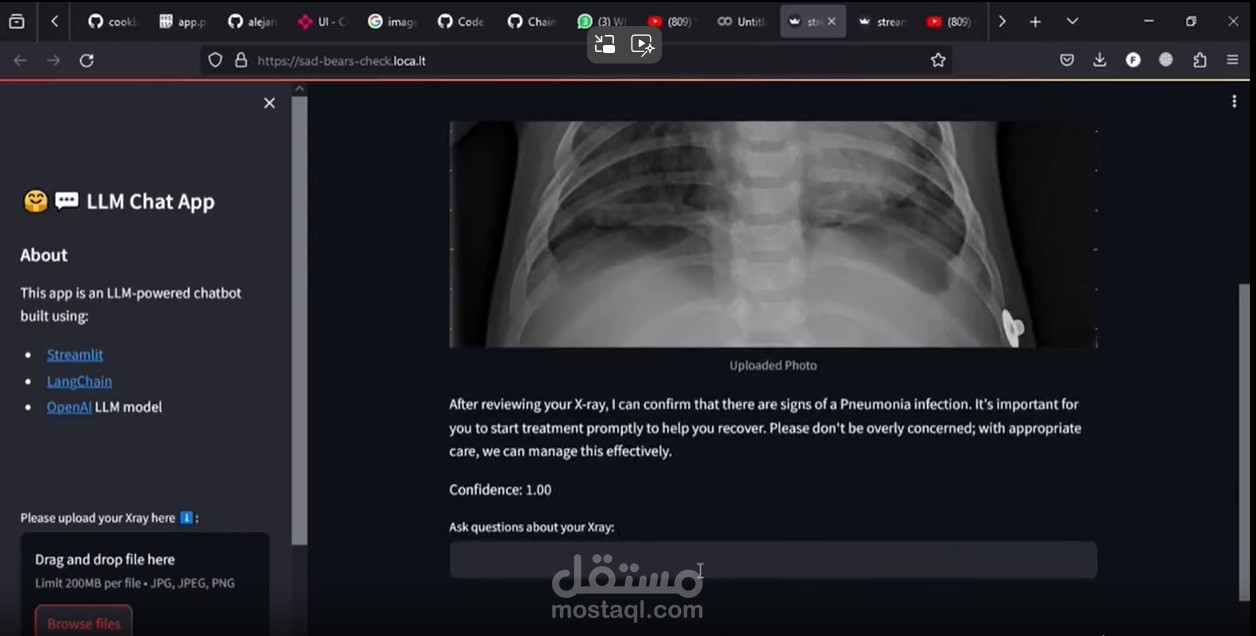The height and width of the screenshot is (636, 1256).
Task: Open the Firefox account profile icon
Action: 1133,60
